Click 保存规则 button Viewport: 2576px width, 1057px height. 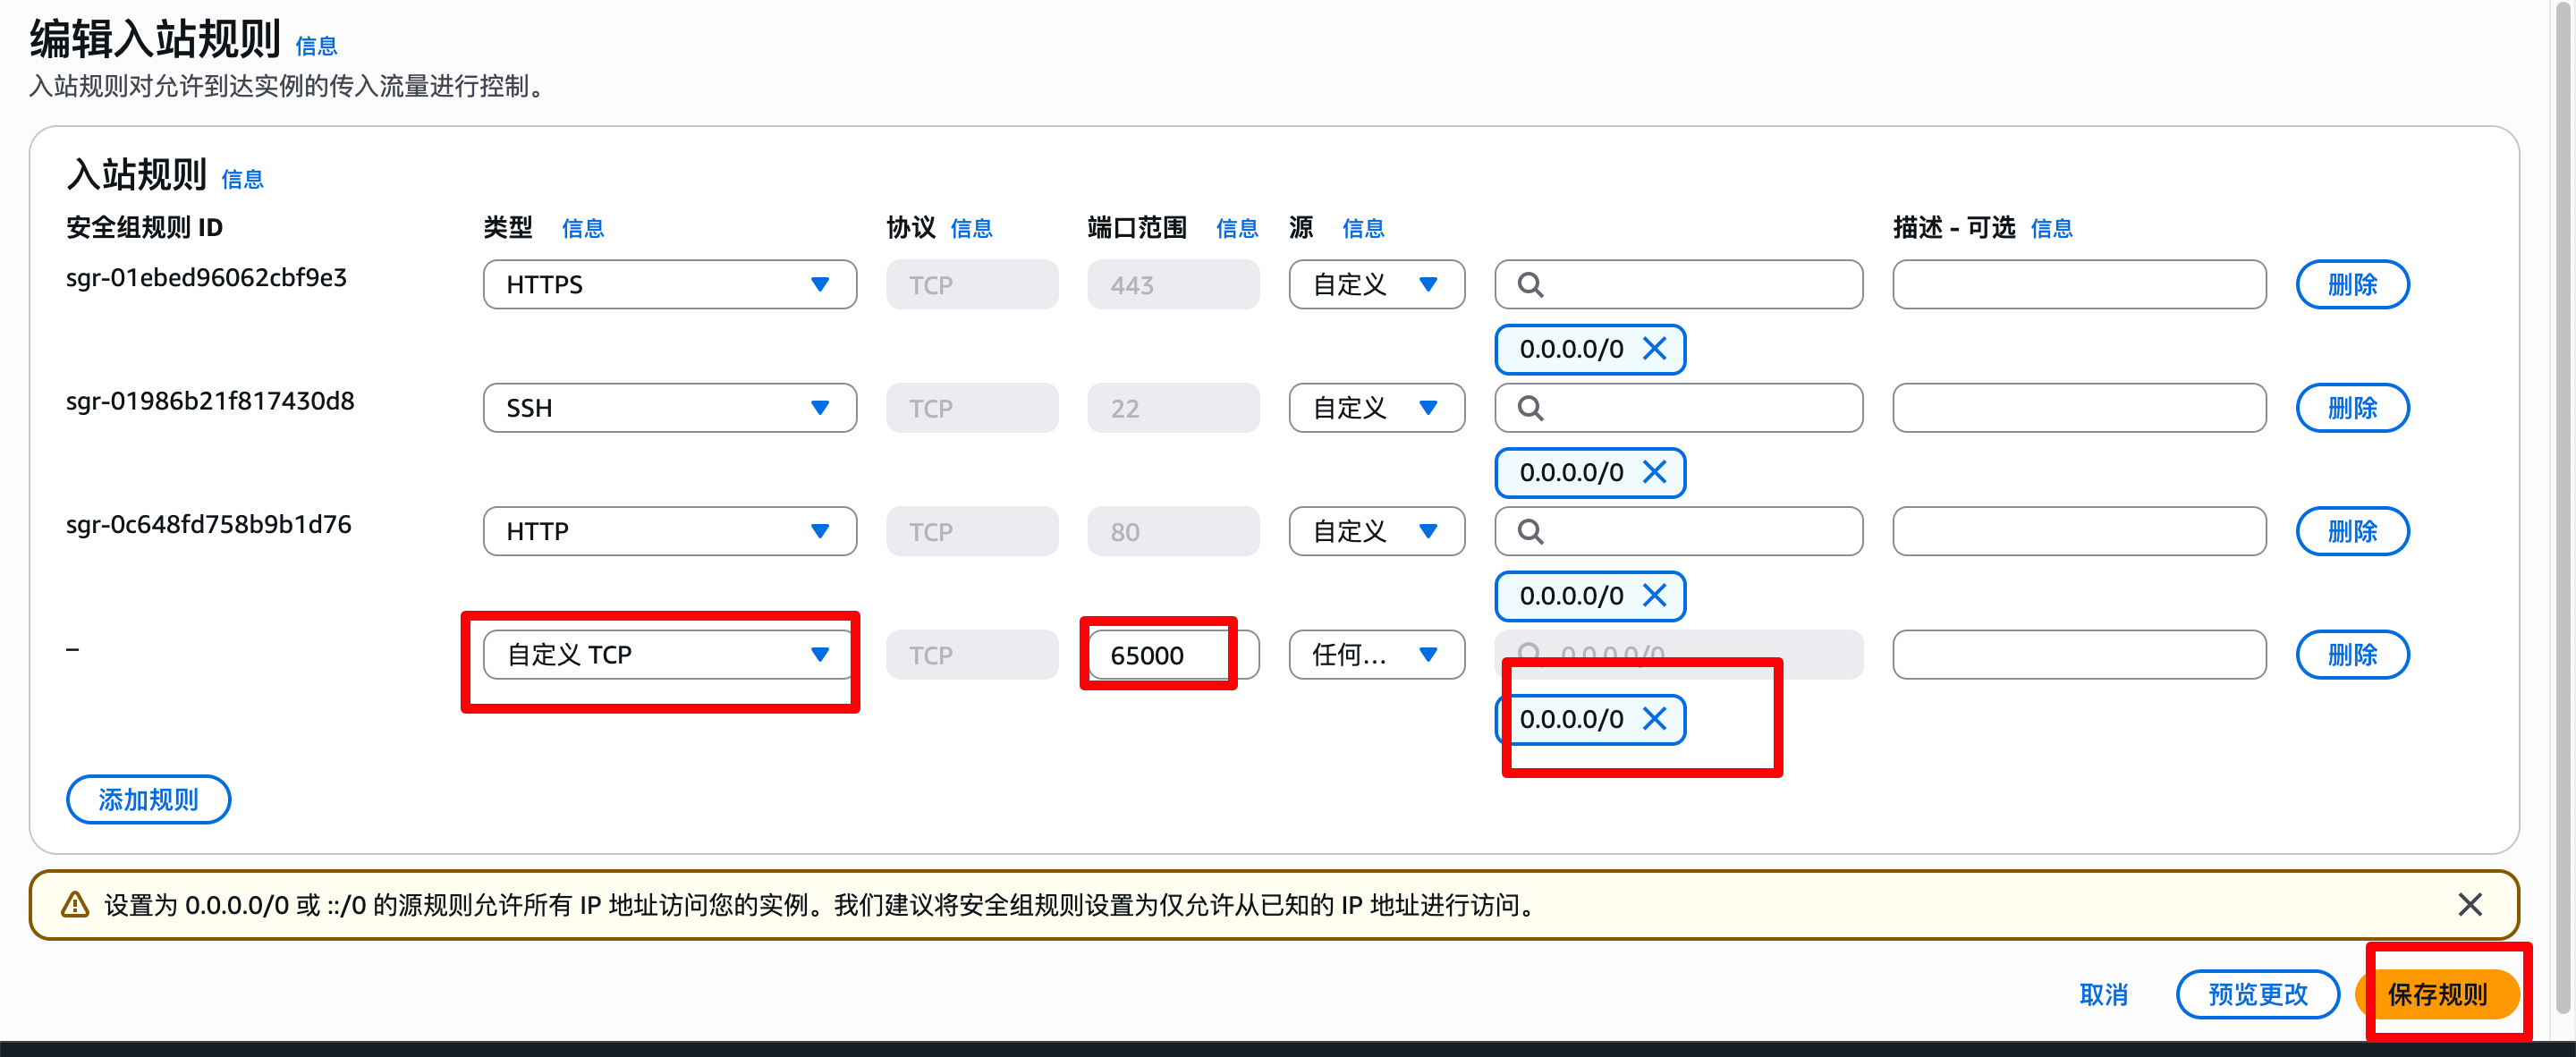tap(2437, 994)
